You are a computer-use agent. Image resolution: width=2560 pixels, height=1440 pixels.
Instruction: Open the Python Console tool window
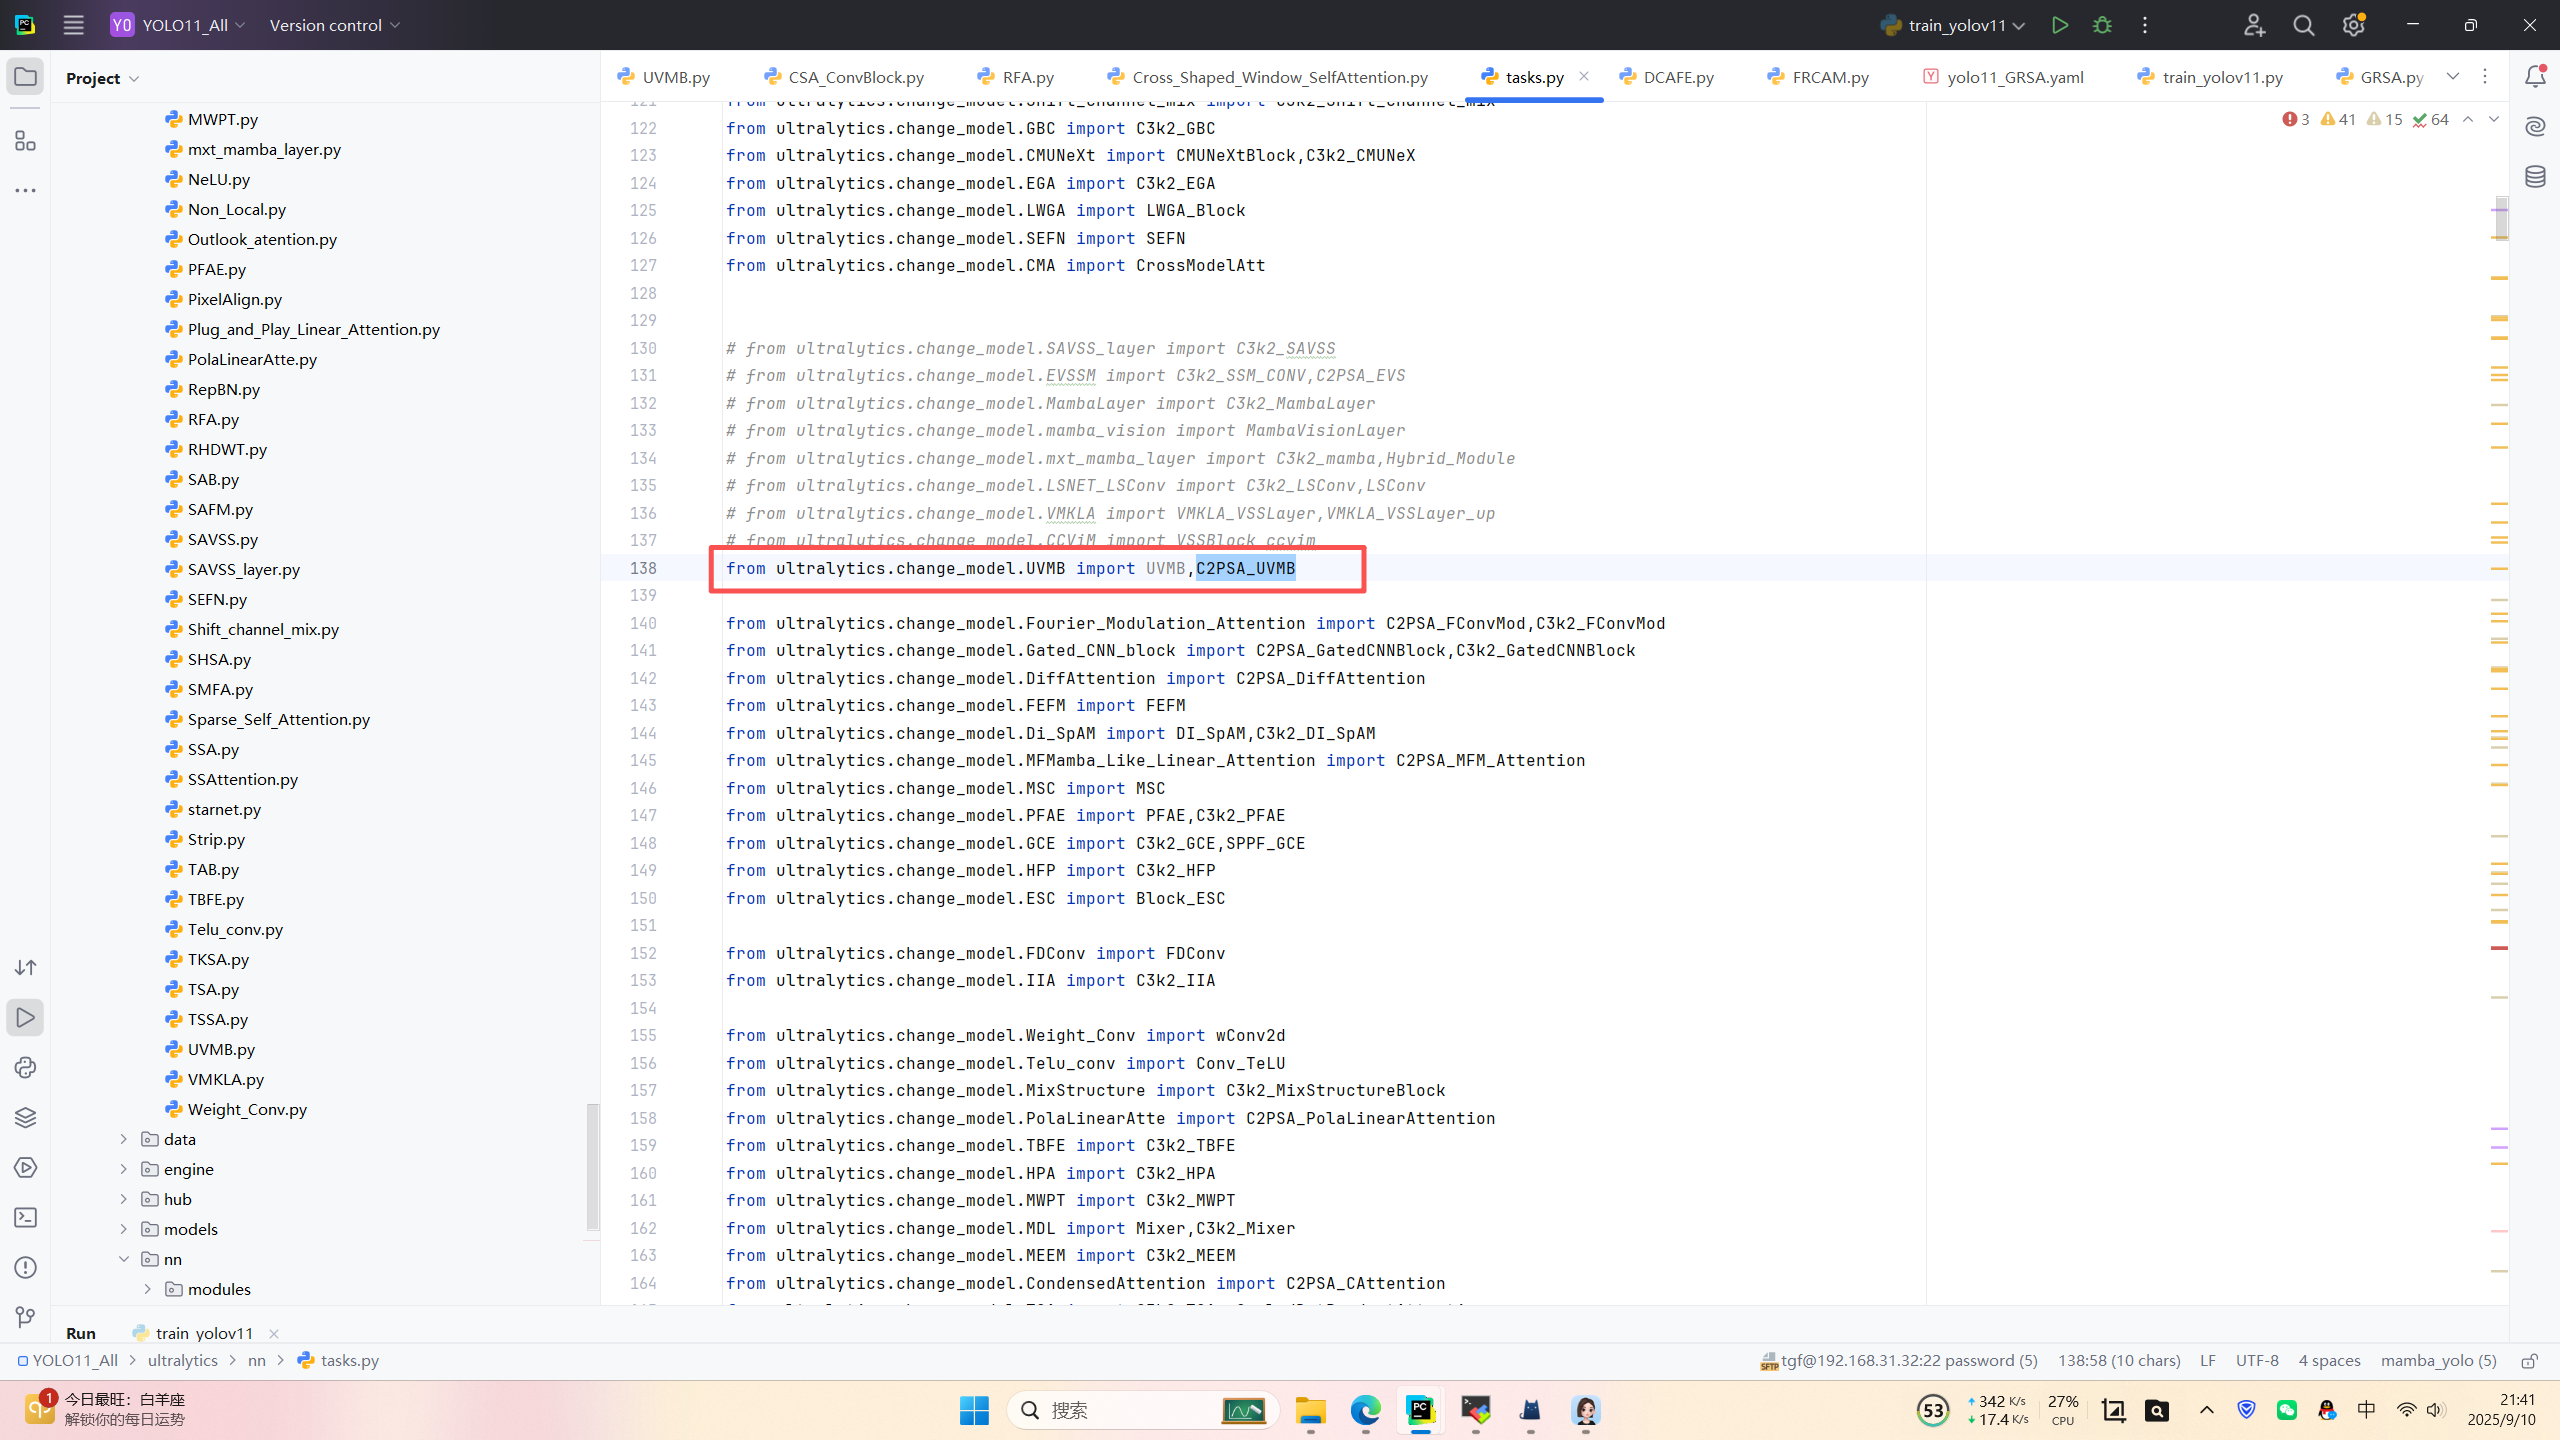coord(25,1068)
